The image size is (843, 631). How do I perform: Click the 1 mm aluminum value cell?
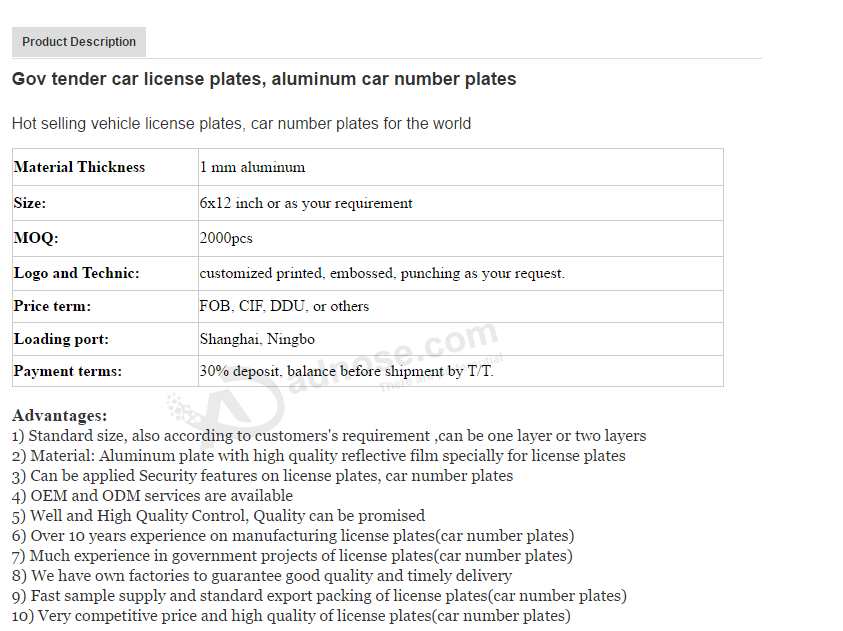click(x=461, y=167)
